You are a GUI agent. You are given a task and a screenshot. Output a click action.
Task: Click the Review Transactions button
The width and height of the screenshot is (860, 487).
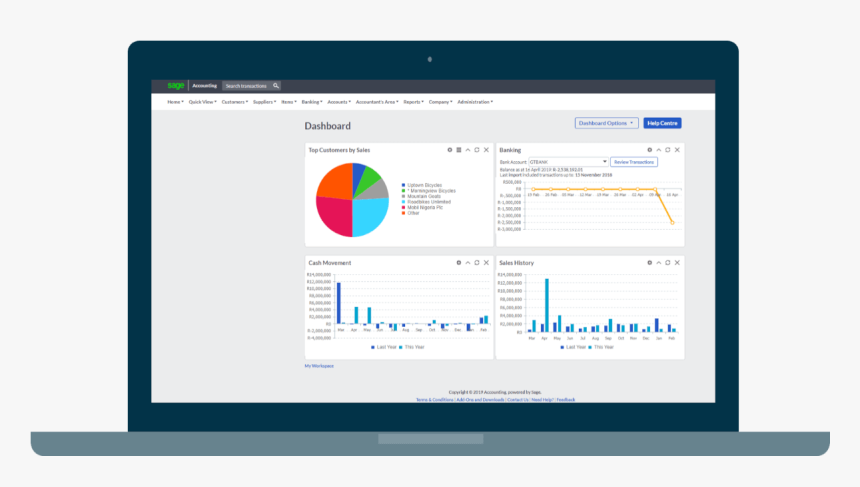point(633,162)
